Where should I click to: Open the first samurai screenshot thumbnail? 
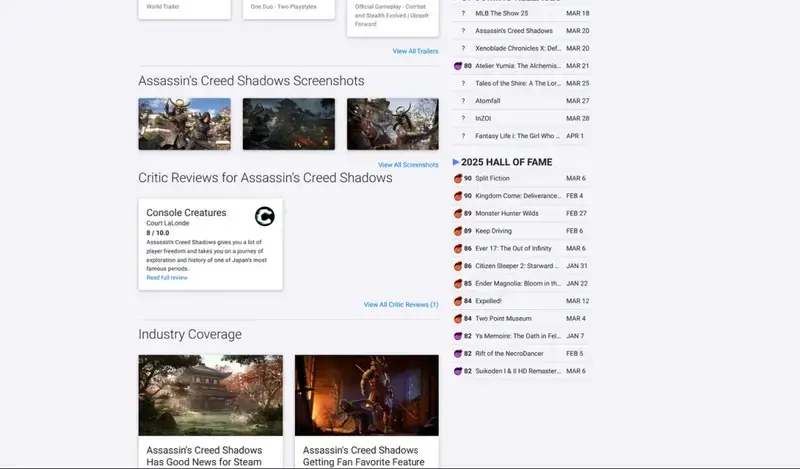click(x=184, y=124)
